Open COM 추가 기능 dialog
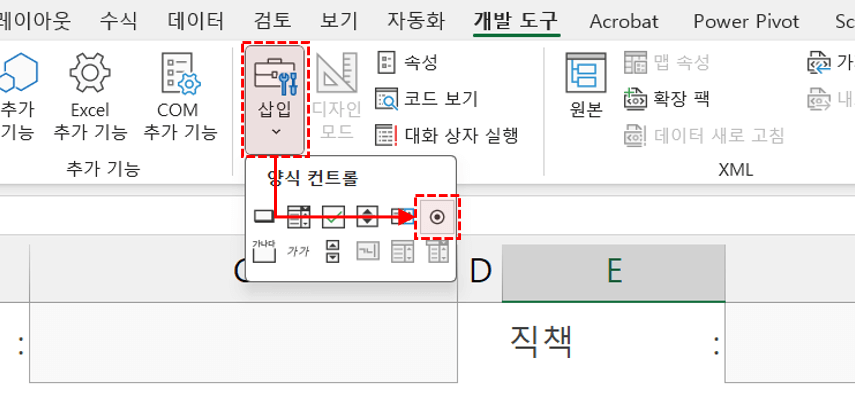Screen dimensions: 855x416 (180, 97)
